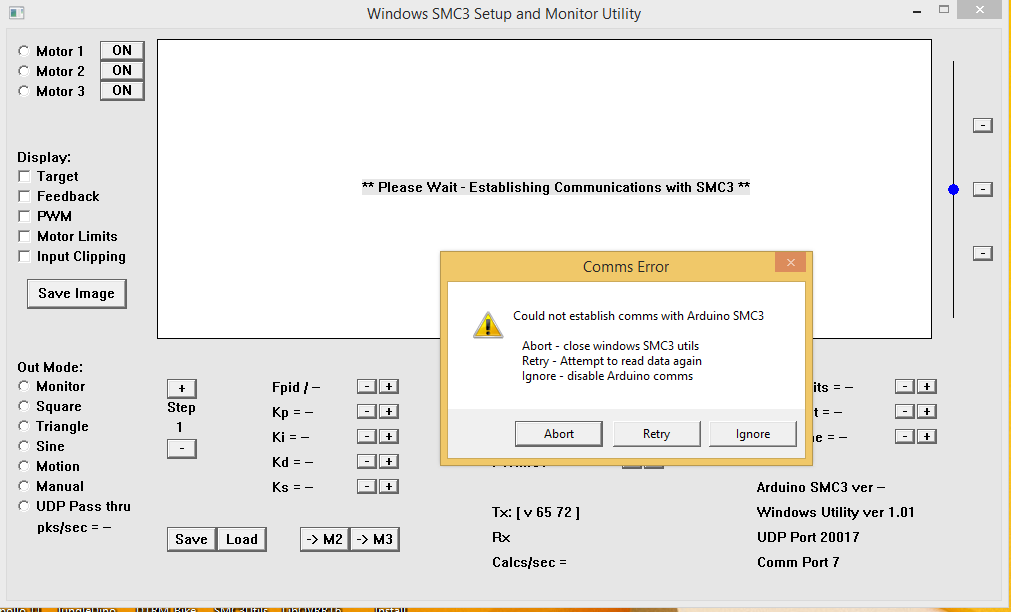The image size is (1011, 612).
Task: Click the 'Arduino SMC3 ver –' label
Action: pyautogui.click(x=821, y=488)
